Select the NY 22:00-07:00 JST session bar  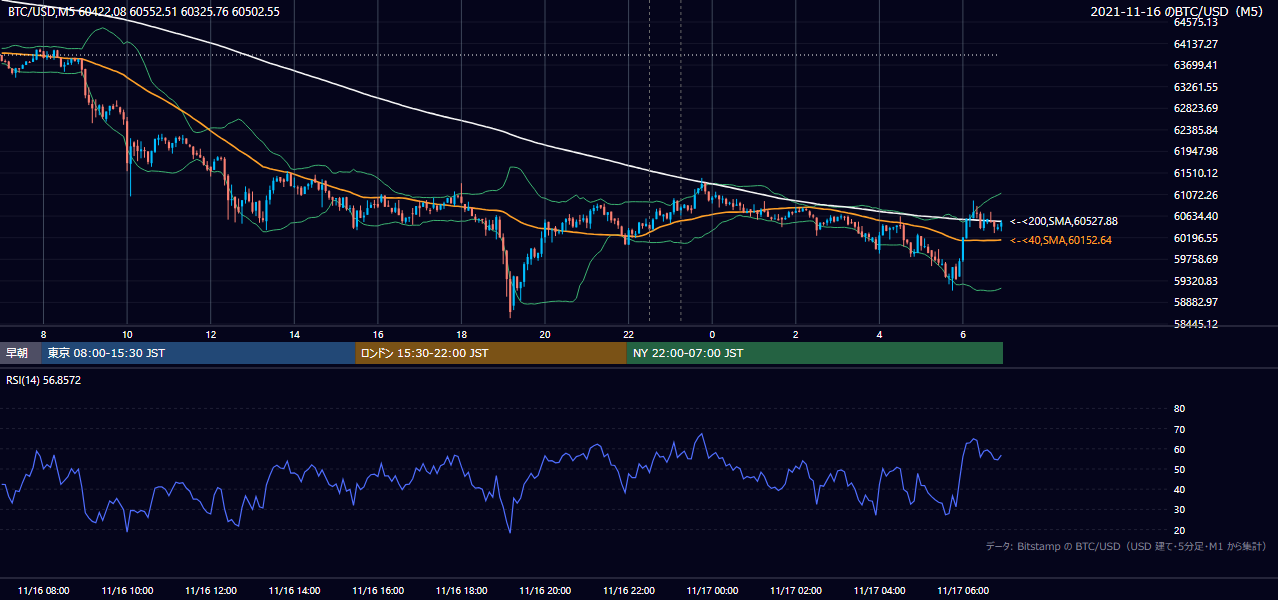(815, 353)
